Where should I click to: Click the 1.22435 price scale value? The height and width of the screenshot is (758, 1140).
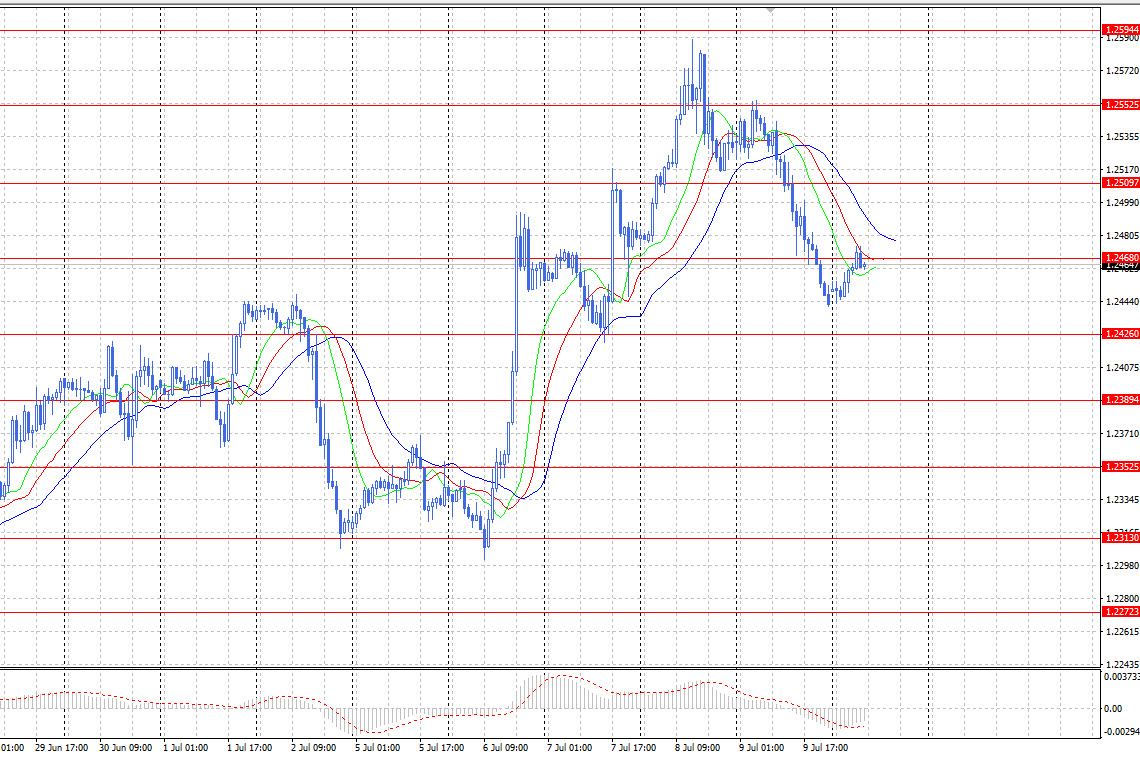point(1122,664)
